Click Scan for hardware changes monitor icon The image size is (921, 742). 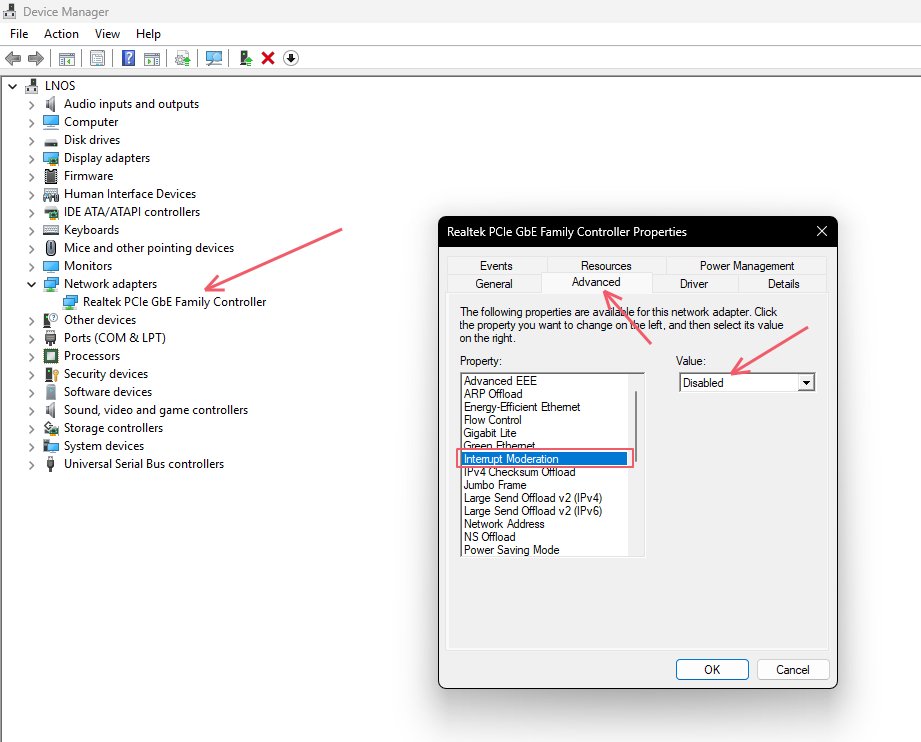(214, 58)
